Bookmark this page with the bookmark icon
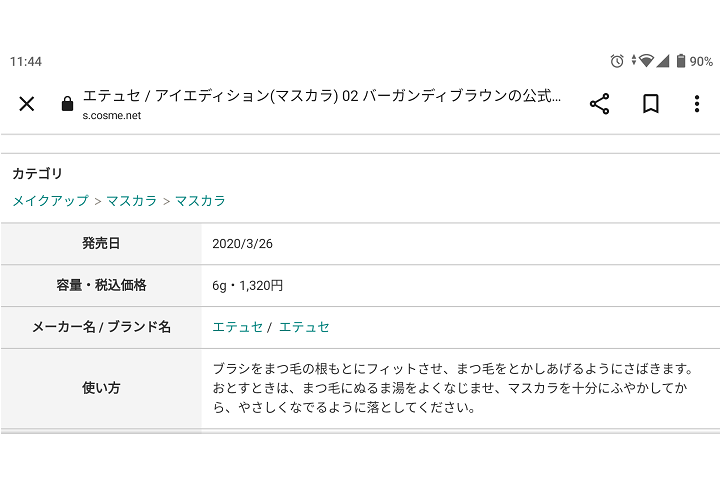The width and height of the screenshot is (720, 481). (x=651, y=104)
